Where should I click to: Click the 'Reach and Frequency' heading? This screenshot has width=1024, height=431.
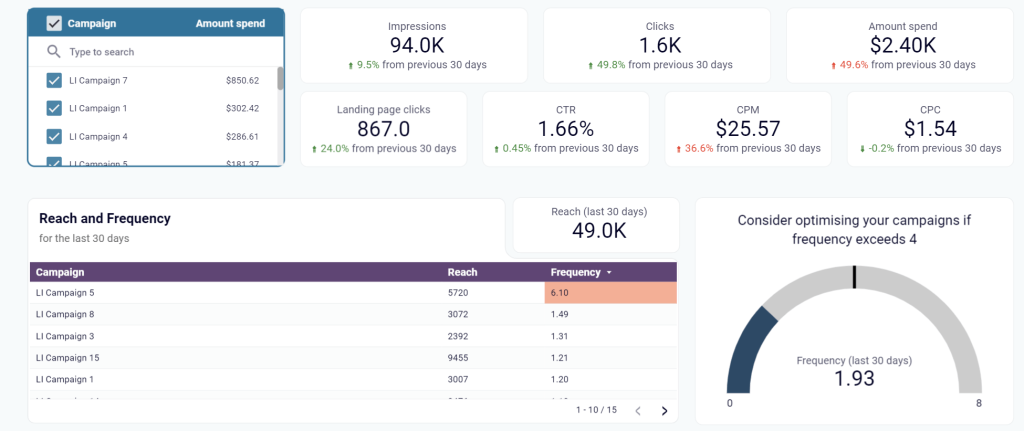click(x=105, y=219)
